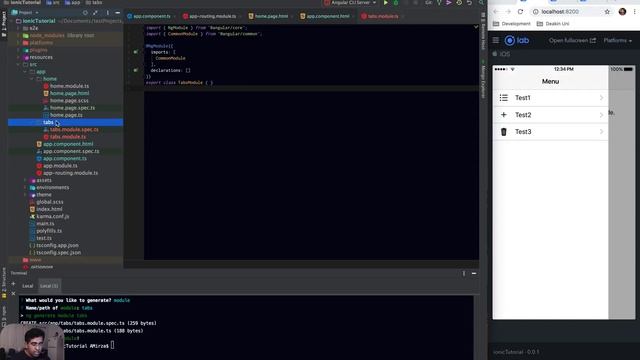Image resolution: width=640 pixels, height=360 pixels.
Task: Open home.page.html in project tree
Action: pyautogui.click(x=69, y=93)
